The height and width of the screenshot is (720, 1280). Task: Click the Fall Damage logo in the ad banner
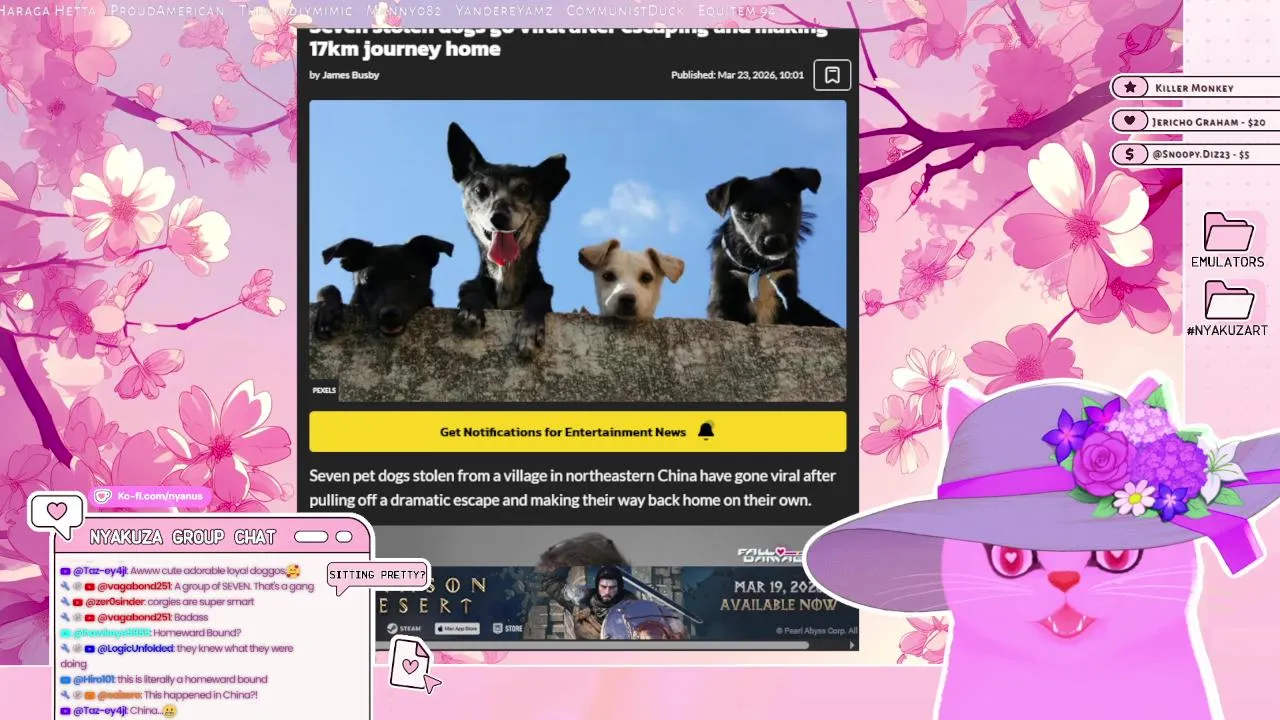tap(770, 554)
